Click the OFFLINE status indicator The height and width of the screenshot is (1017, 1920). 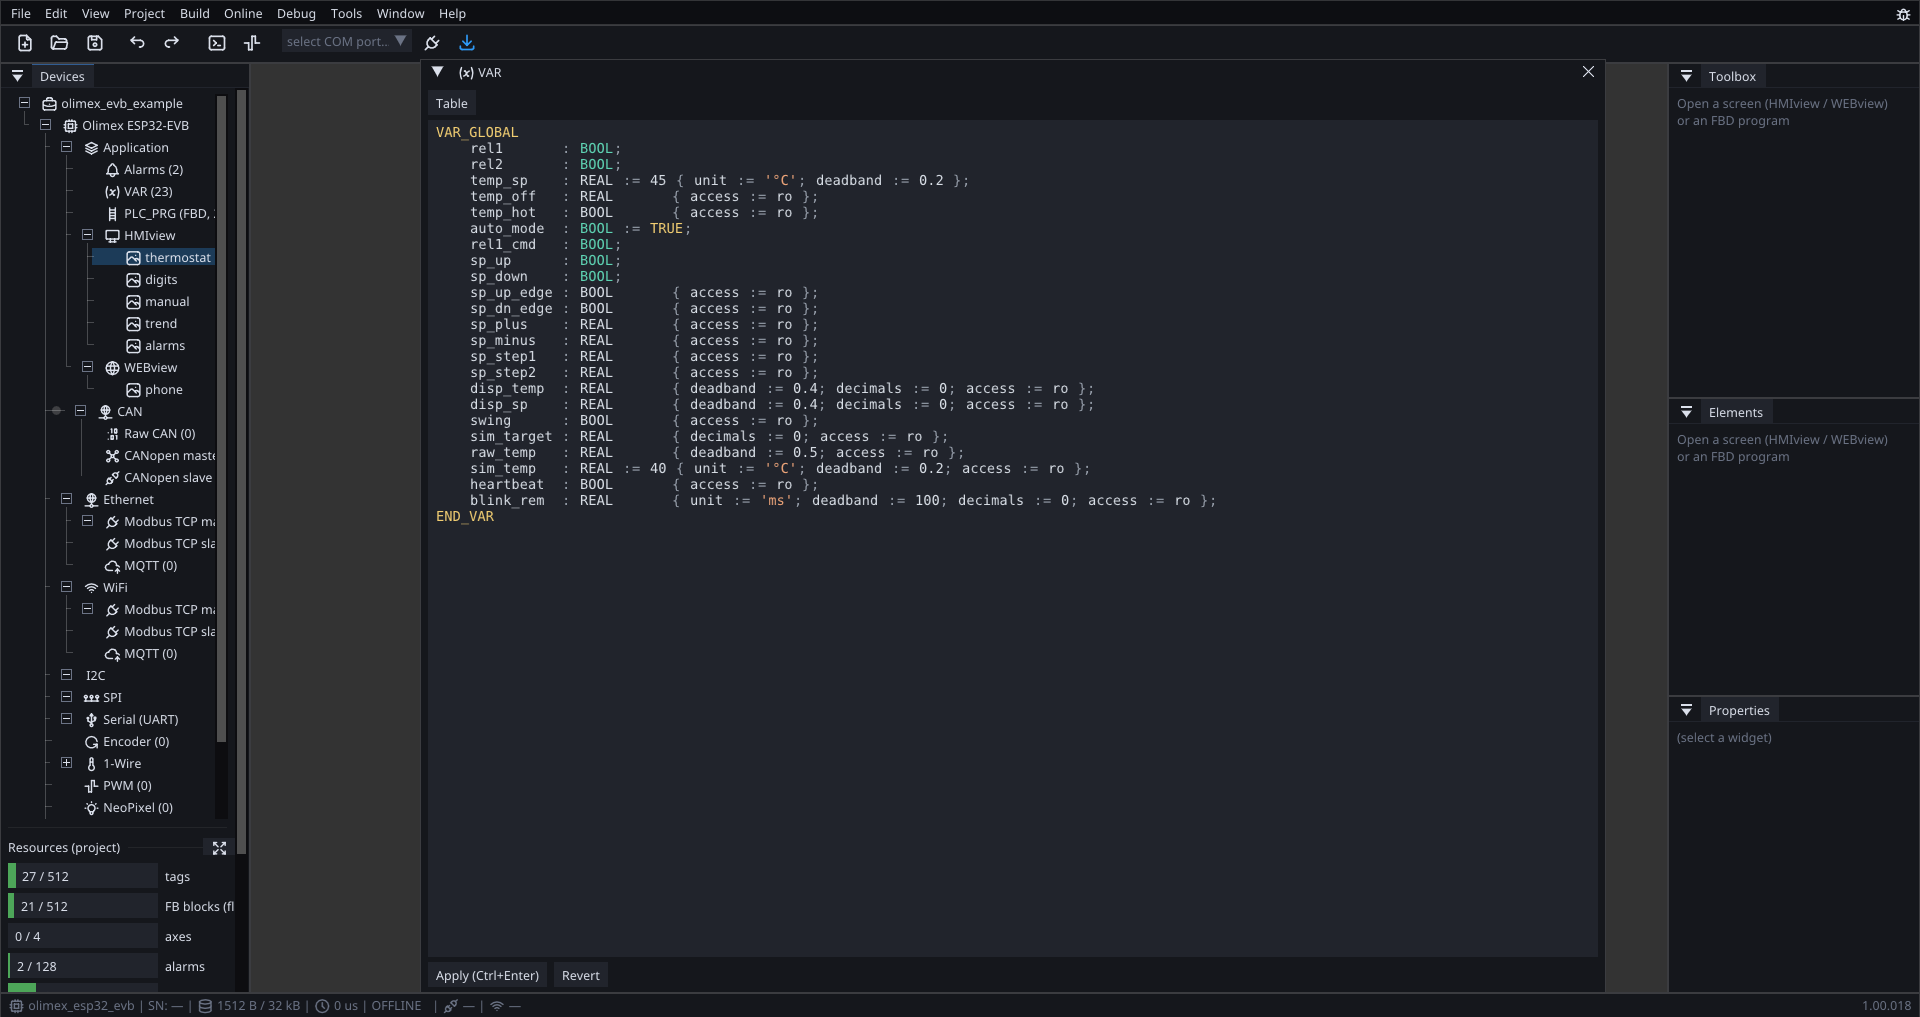[396, 1006]
